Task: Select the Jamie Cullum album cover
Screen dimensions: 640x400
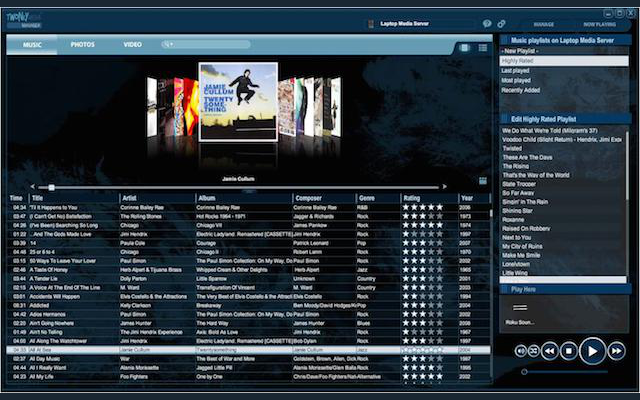Action: tap(238, 102)
